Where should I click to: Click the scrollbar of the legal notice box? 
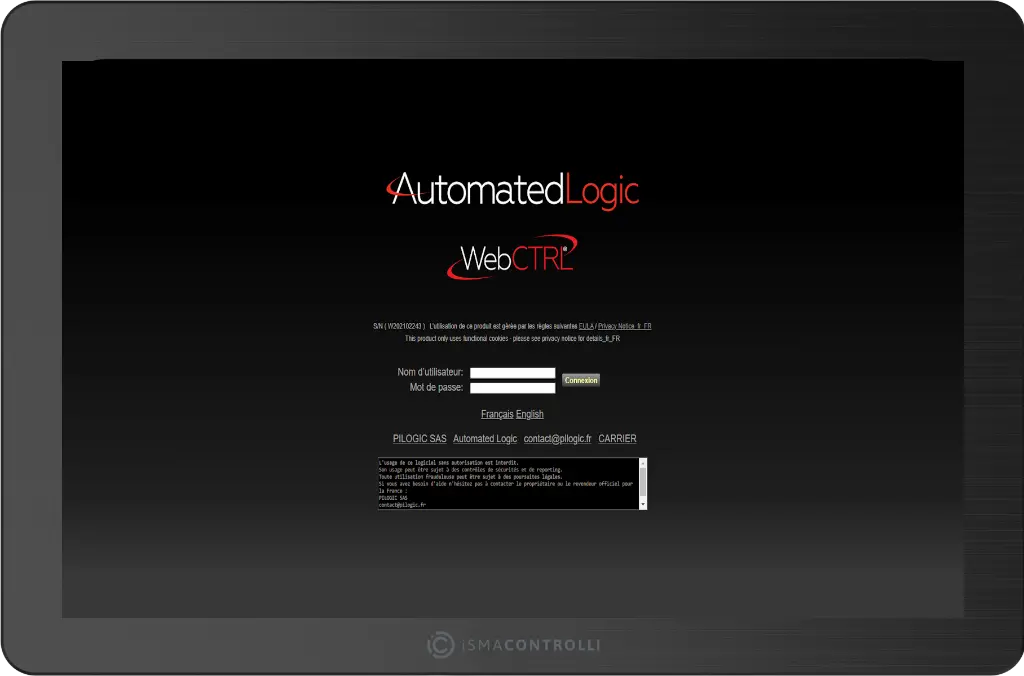[641, 483]
